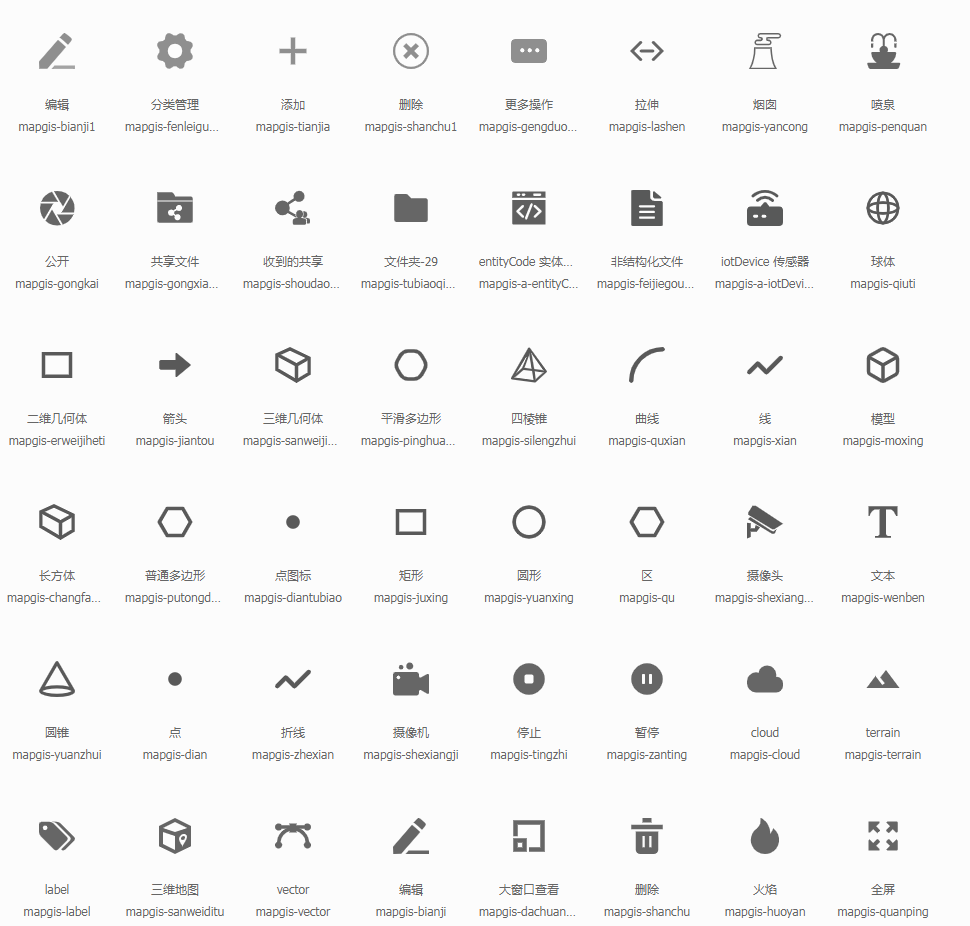Click the pencil edit icon mapgis-bianji1
Viewport: 970px width, 926px height.
[57, 51]
